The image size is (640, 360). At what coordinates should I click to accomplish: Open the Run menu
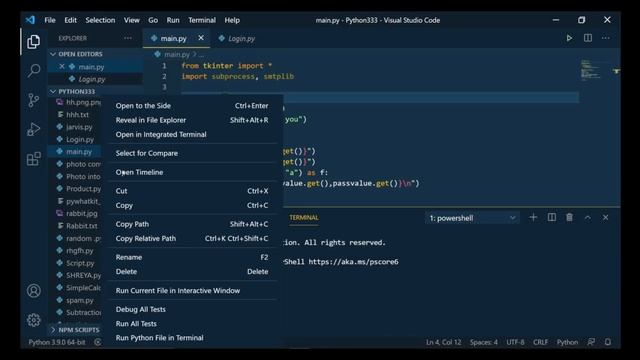(173, 20)
